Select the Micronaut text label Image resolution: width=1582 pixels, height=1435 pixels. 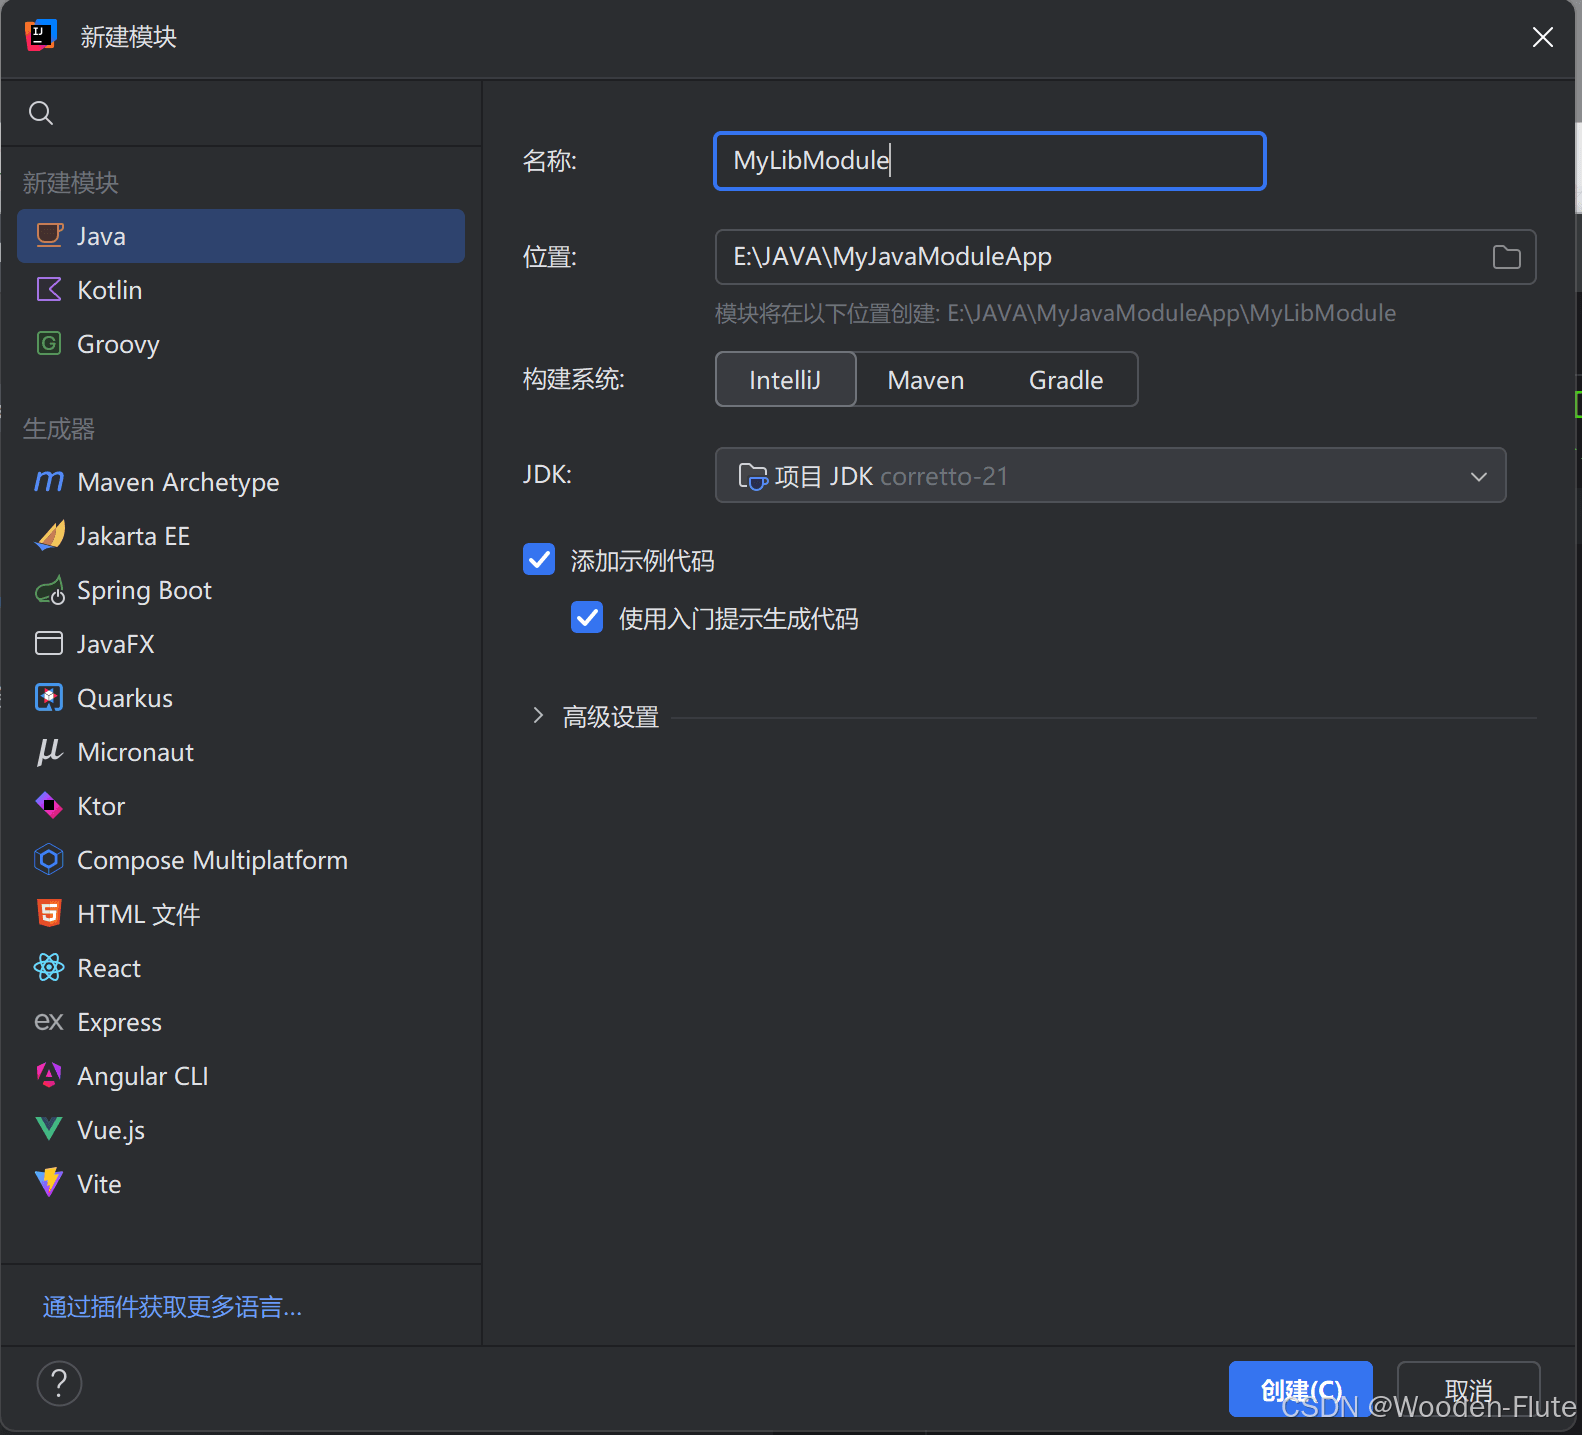coord(136,752)
